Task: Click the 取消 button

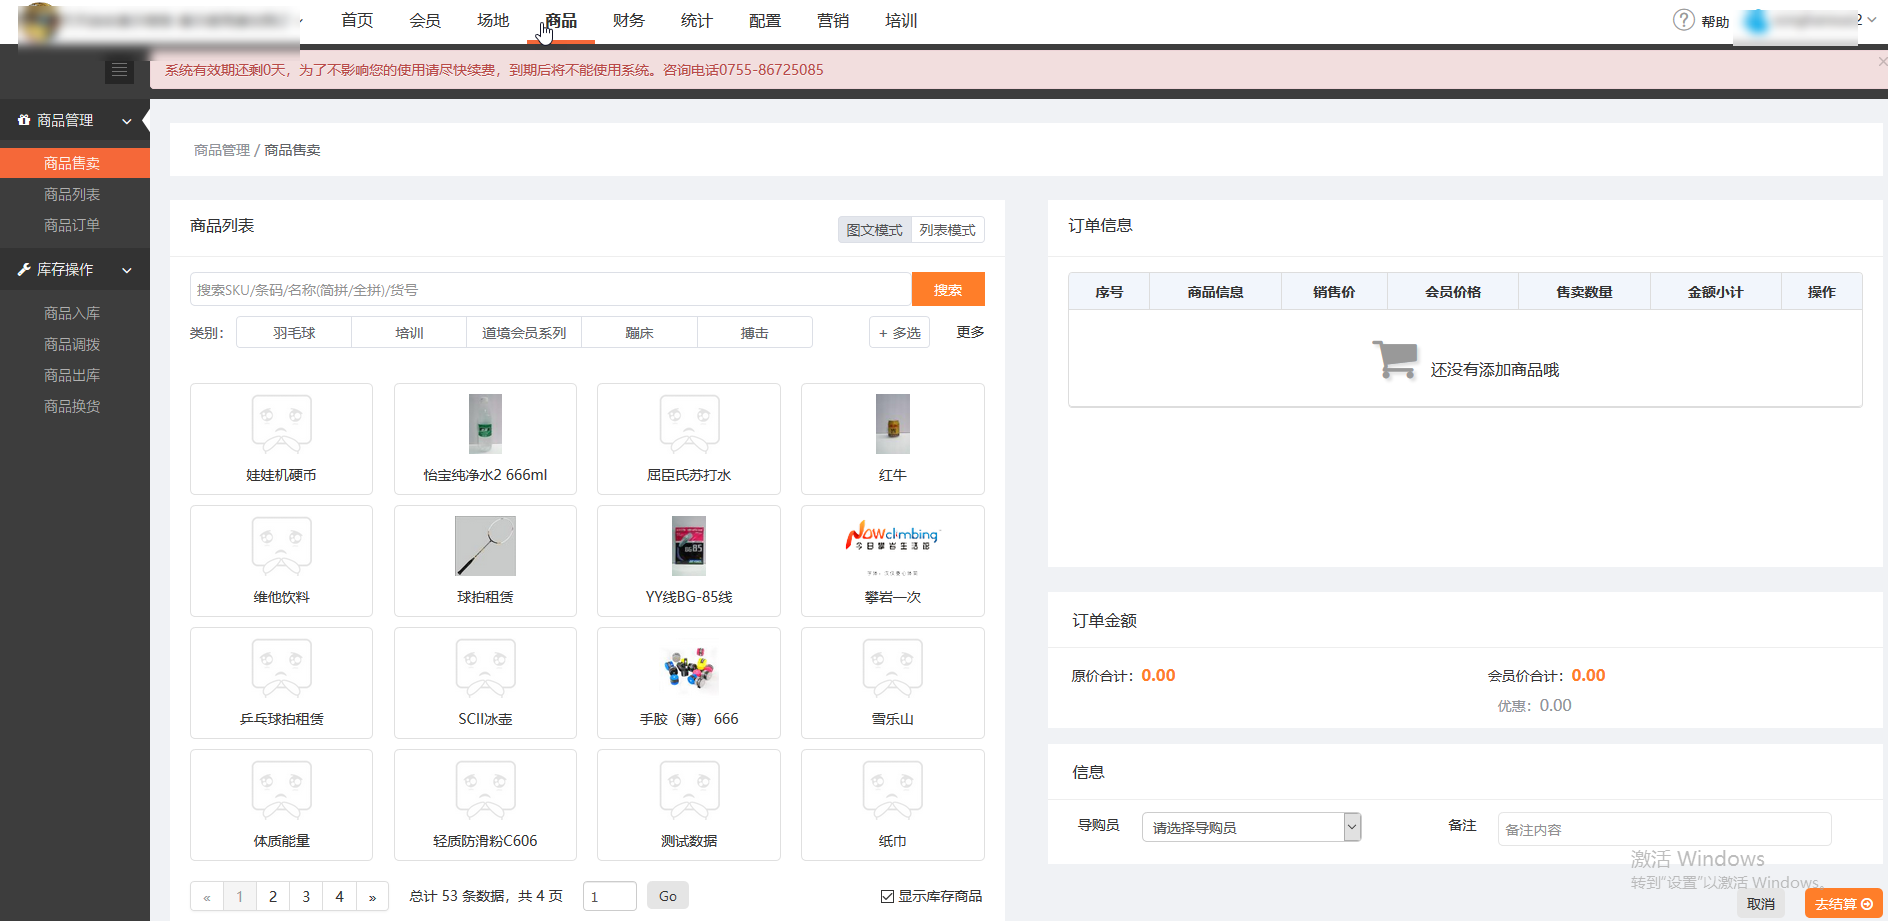Action: tap(1761, 904)
